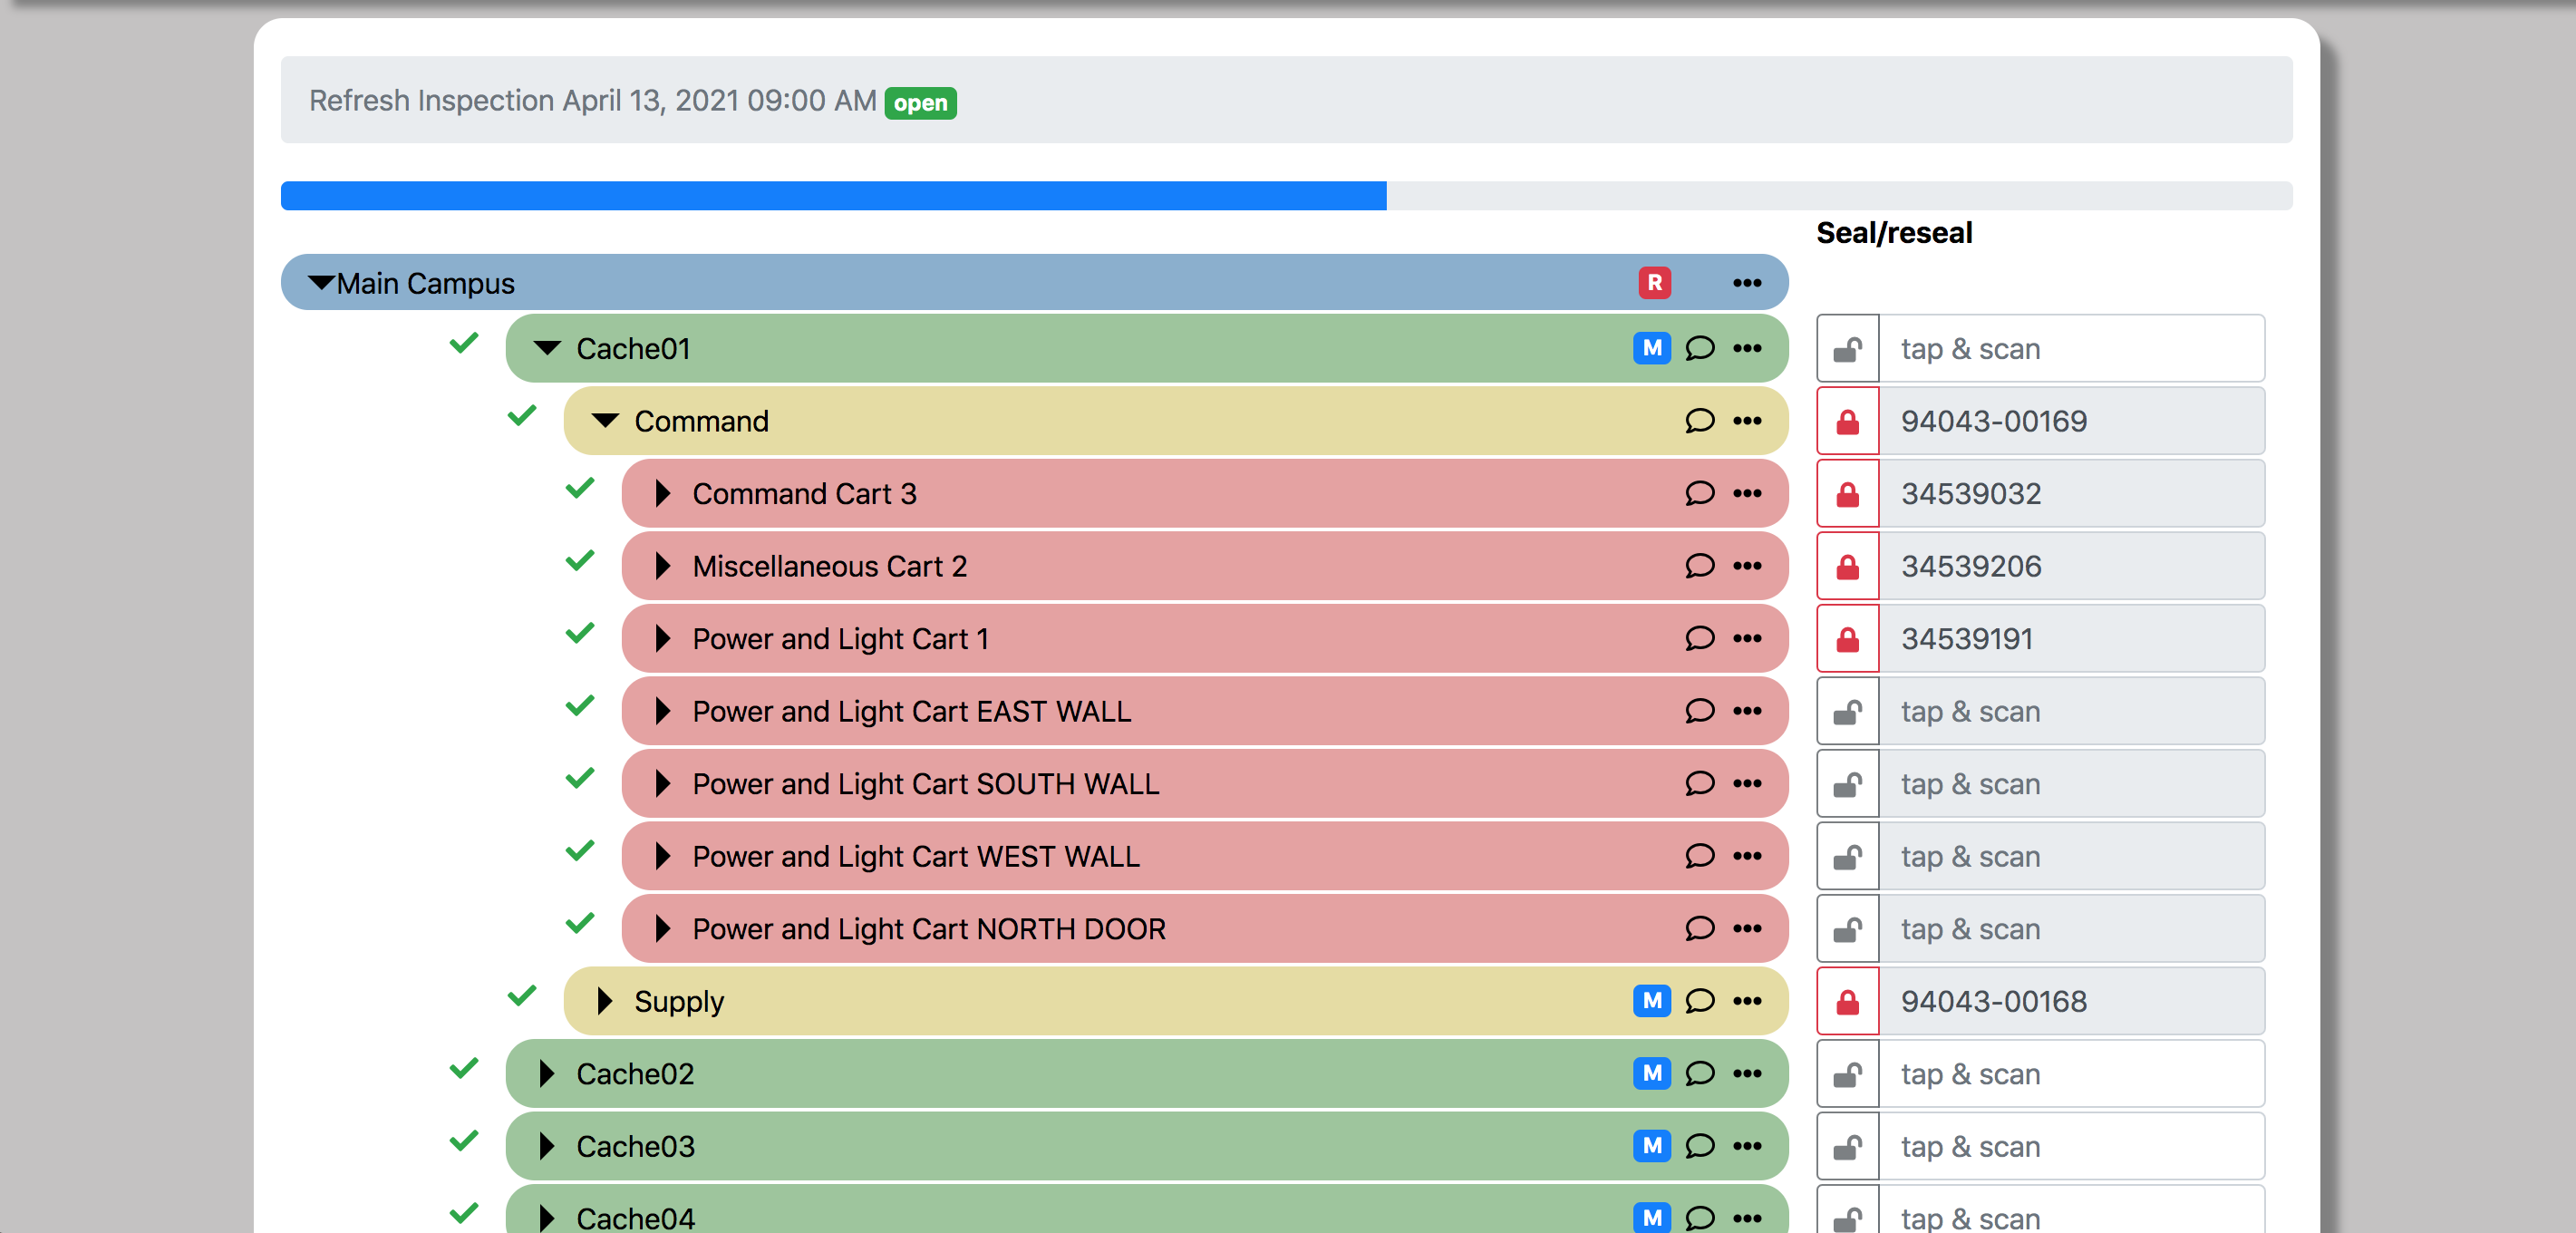Open the three-dot menu for Command Cart 3
The width and height of the screenshot is (2576, 1233).
tap(1747, 493)
